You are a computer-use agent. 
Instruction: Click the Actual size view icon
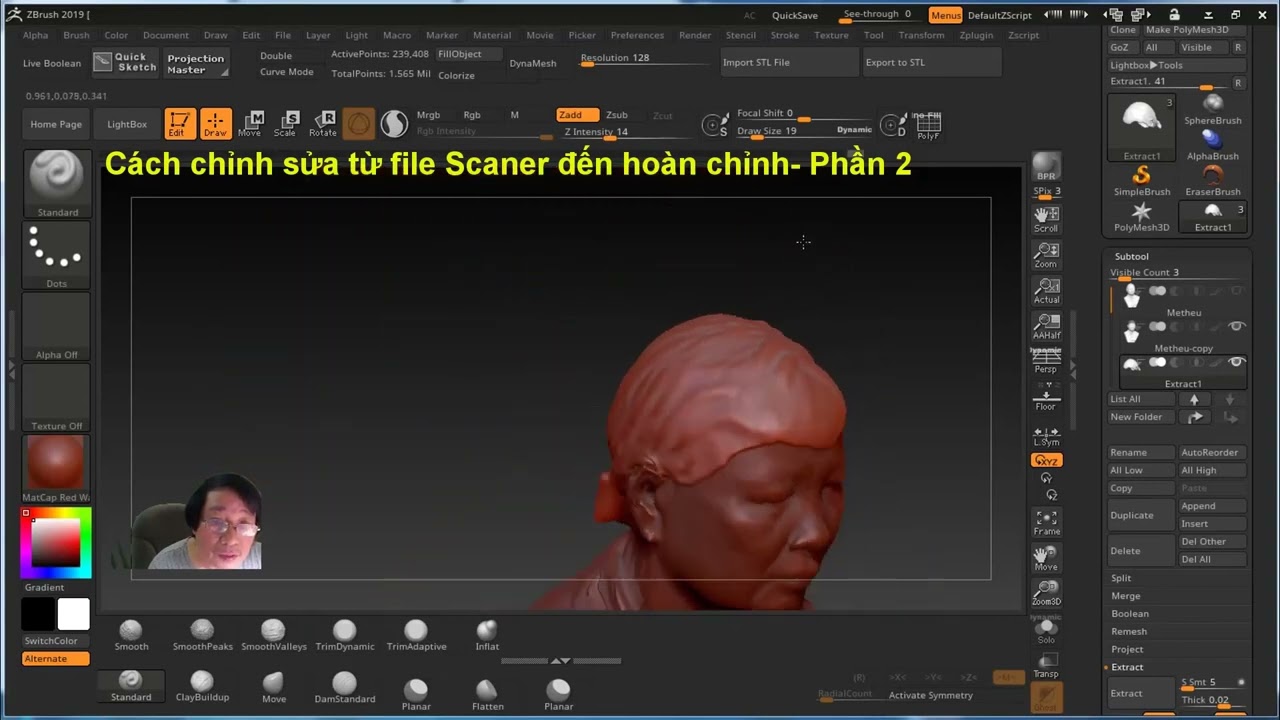point(1046,291)
